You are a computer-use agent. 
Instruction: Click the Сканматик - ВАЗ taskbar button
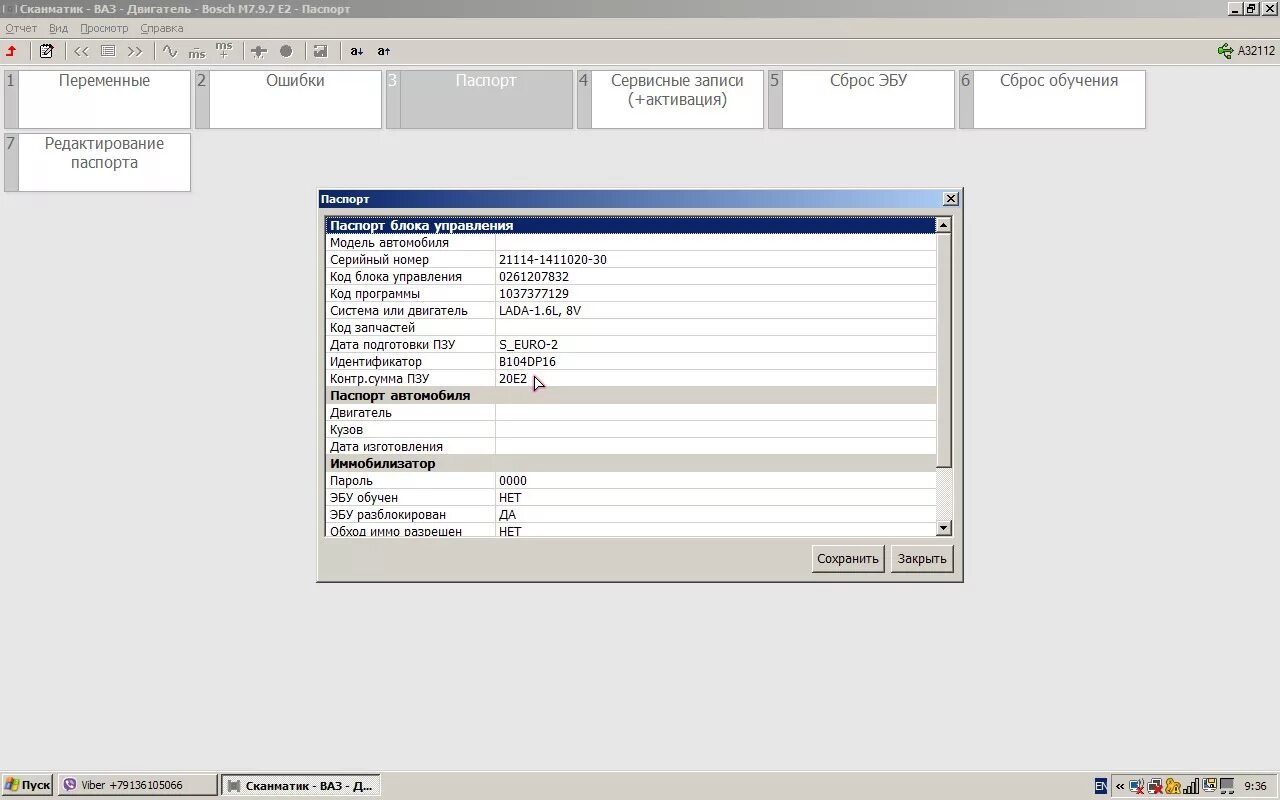click(300, 785)
